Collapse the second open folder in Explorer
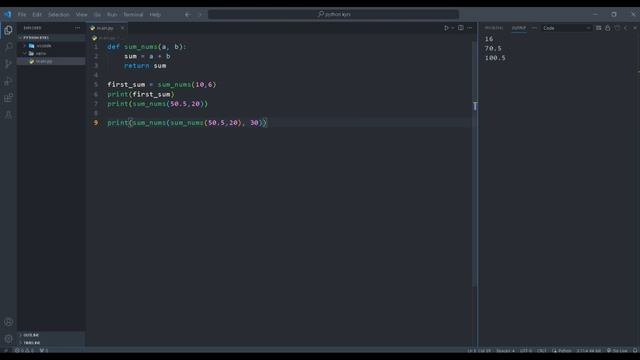The width and height of the screenshot is (640, 360). (51, 53)
